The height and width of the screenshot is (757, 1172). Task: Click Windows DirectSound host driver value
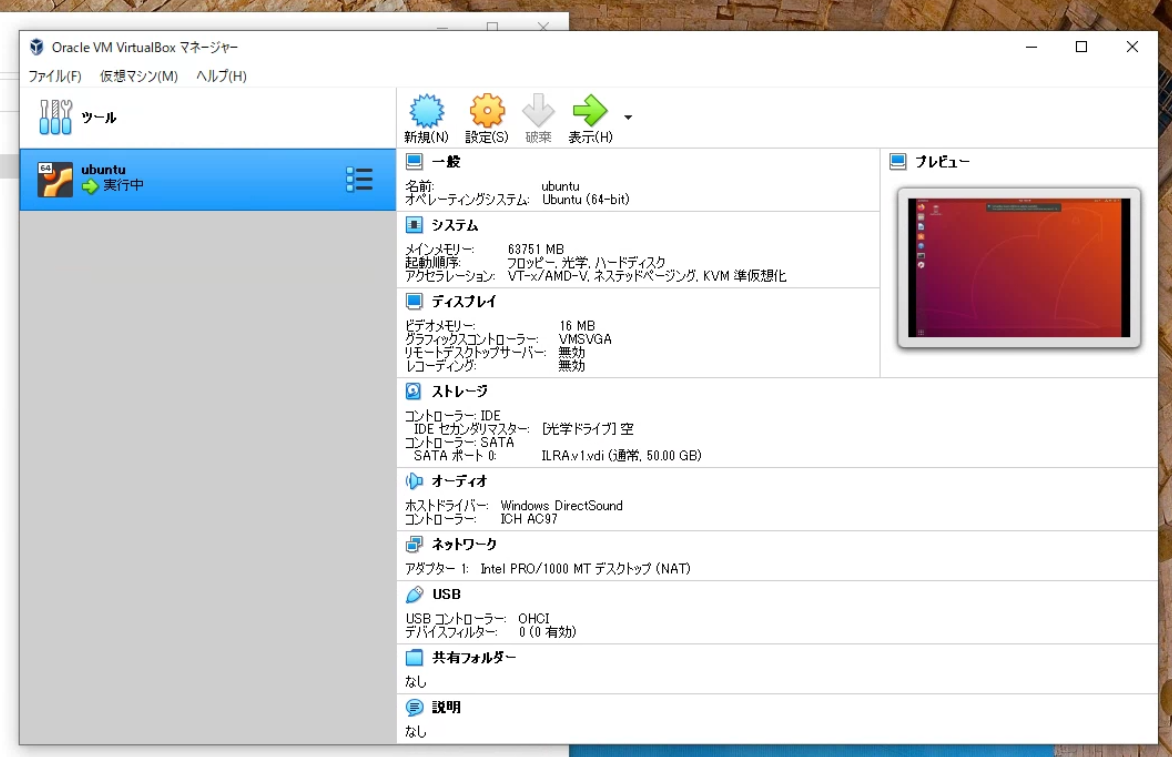pyautogui.click(x=561, y=506)
